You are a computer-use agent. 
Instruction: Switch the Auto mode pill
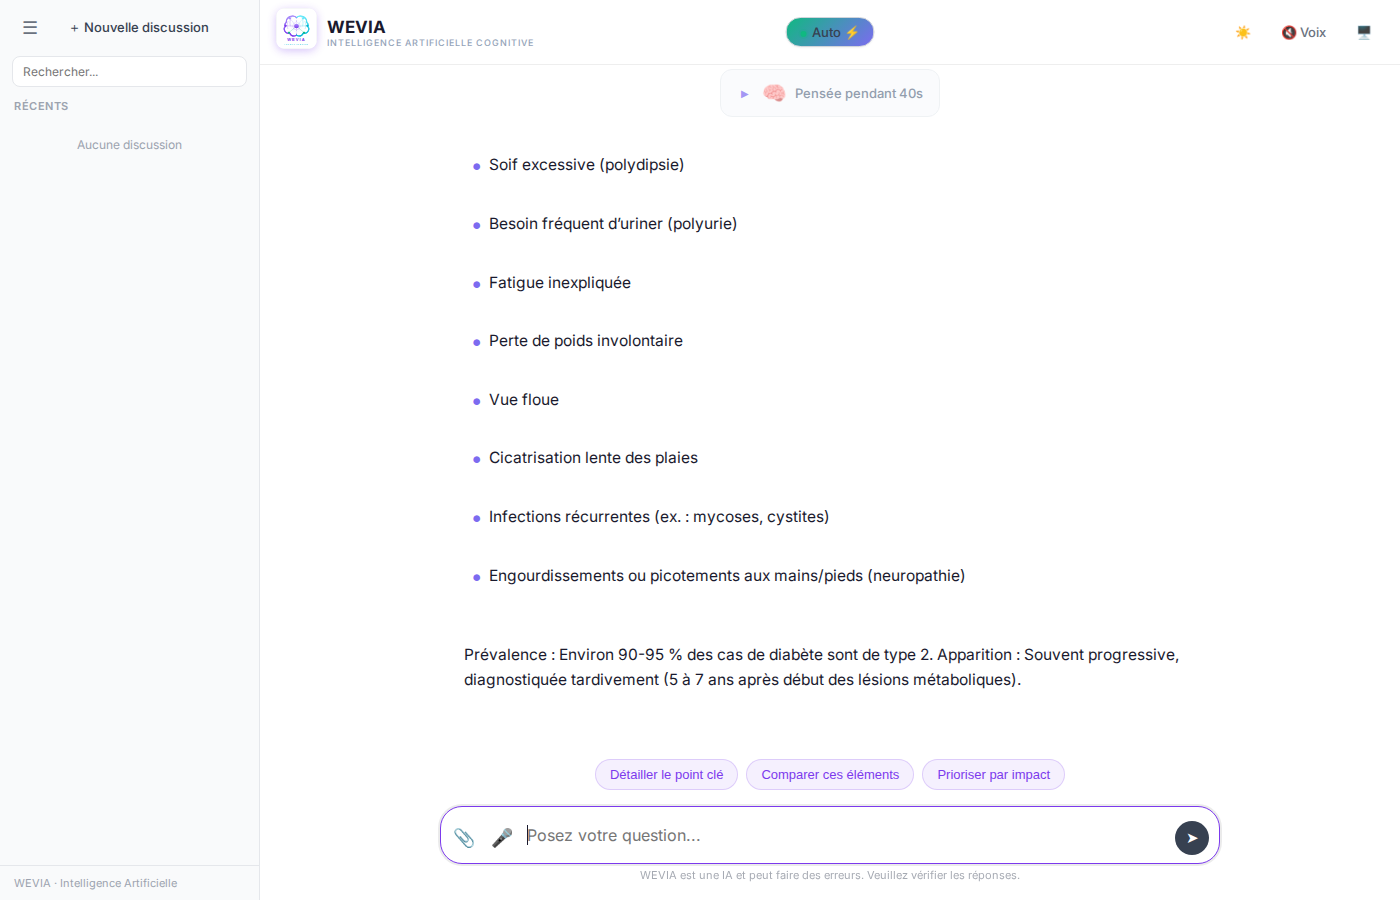click(824, 33)
